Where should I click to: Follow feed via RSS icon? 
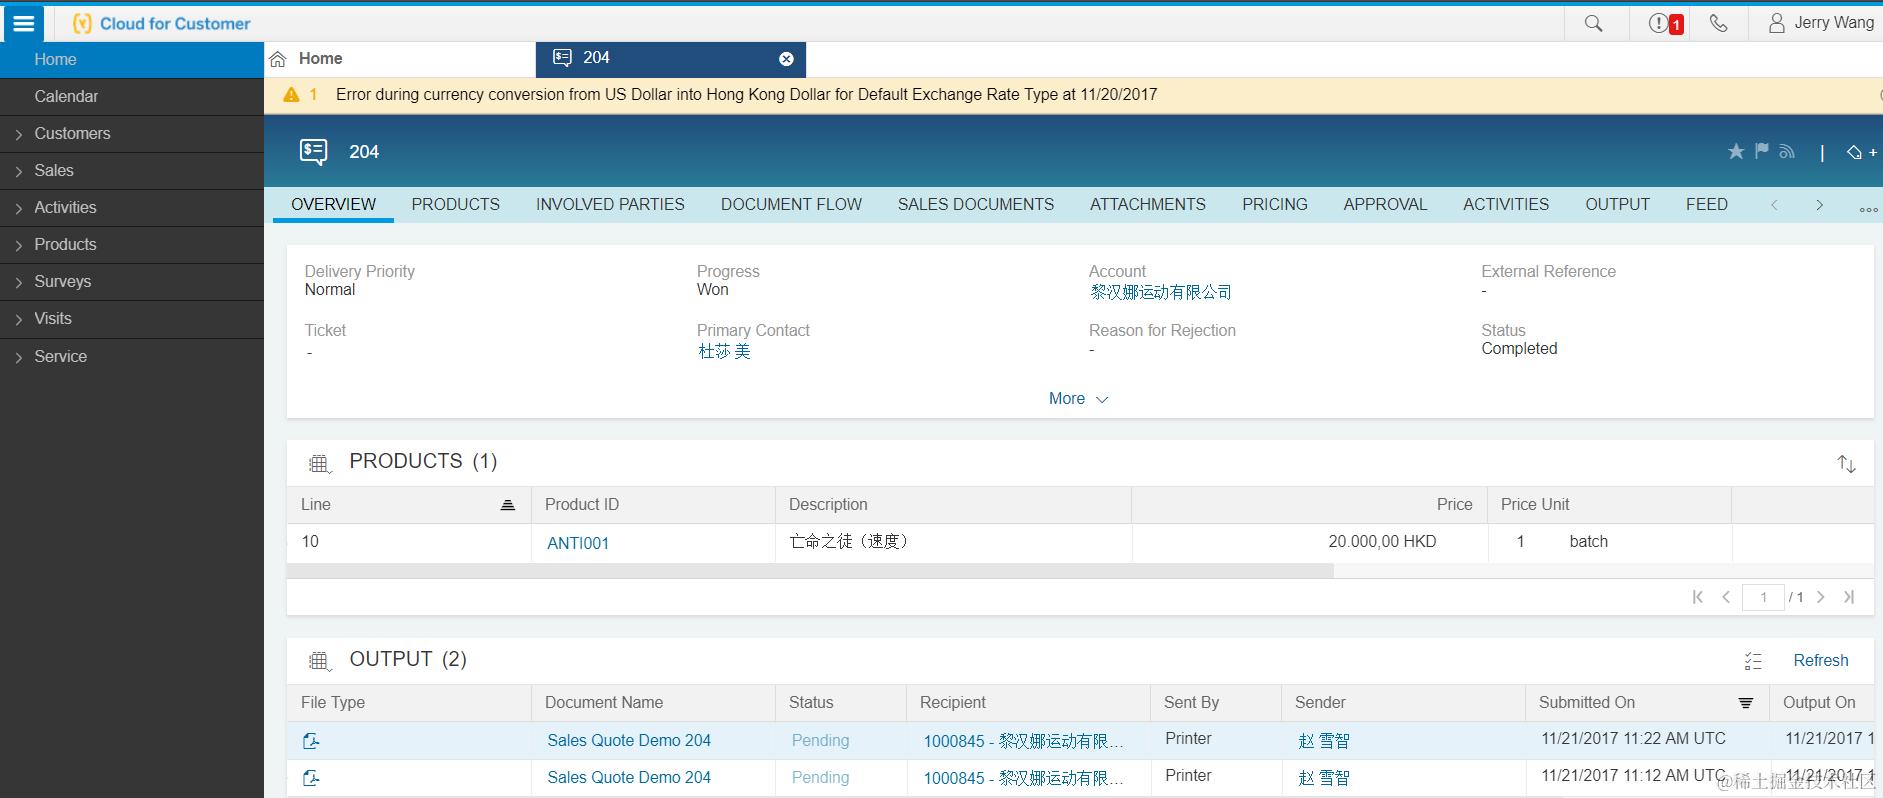tap(1787, 151)
